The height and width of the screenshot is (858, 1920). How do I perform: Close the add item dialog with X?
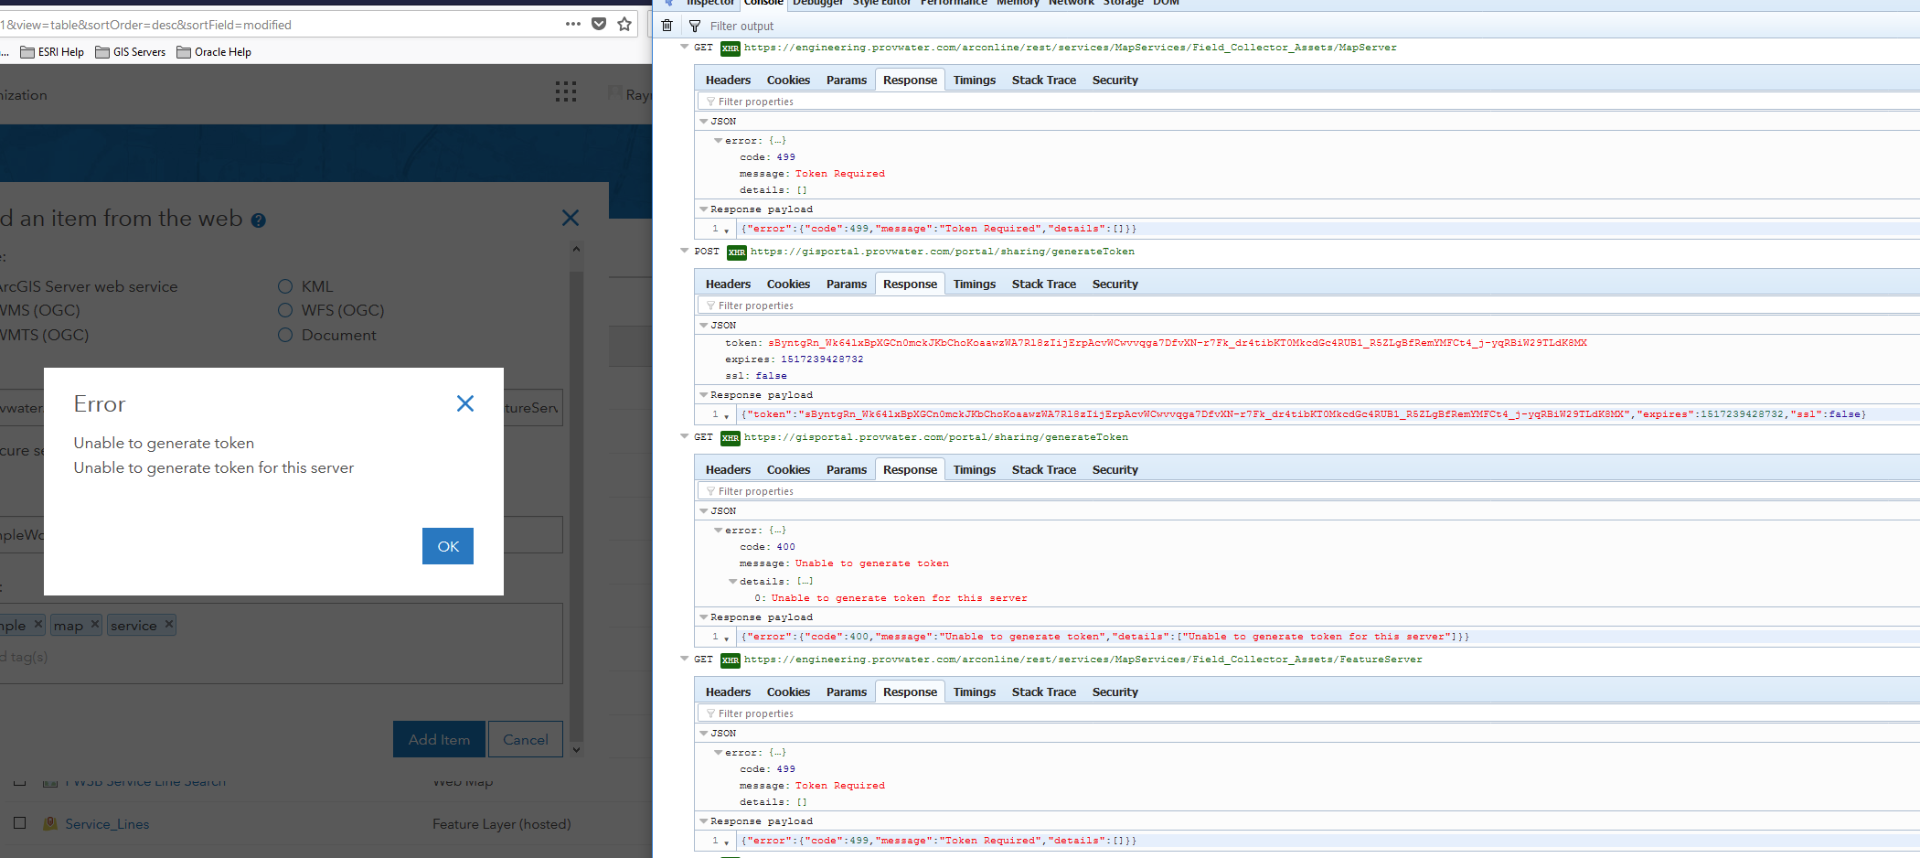(570, 218)
